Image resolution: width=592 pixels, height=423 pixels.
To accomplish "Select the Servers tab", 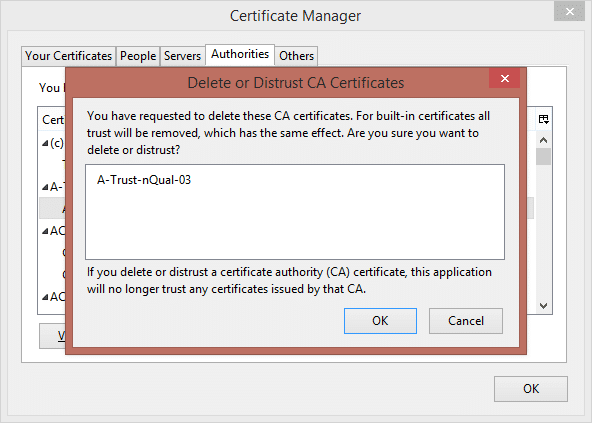I will [182, 56].
